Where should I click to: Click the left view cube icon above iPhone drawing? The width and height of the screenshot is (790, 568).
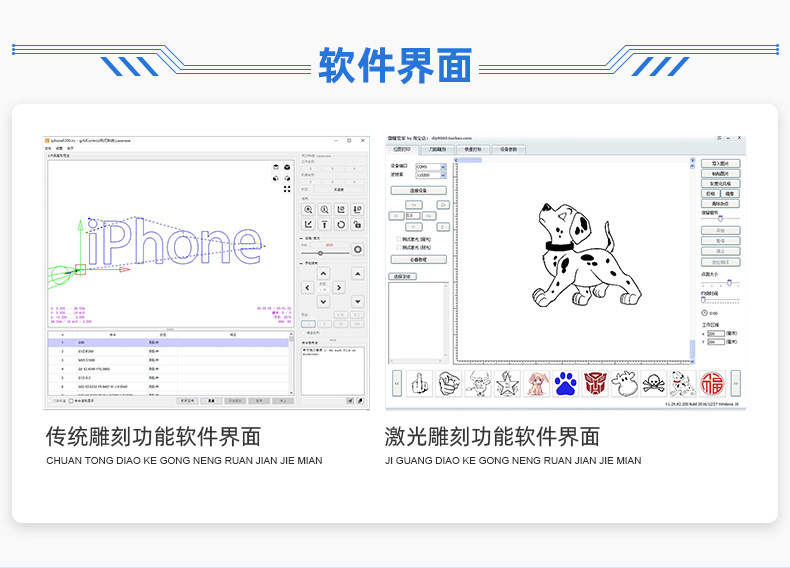tap(287, 178)
